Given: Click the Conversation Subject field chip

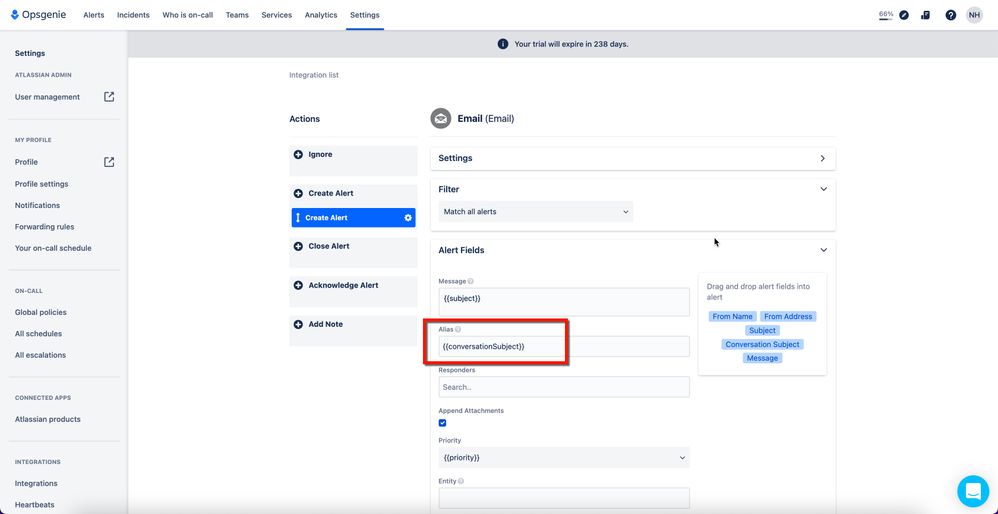Looking at the screenshot, I should (x=763, y=344).
